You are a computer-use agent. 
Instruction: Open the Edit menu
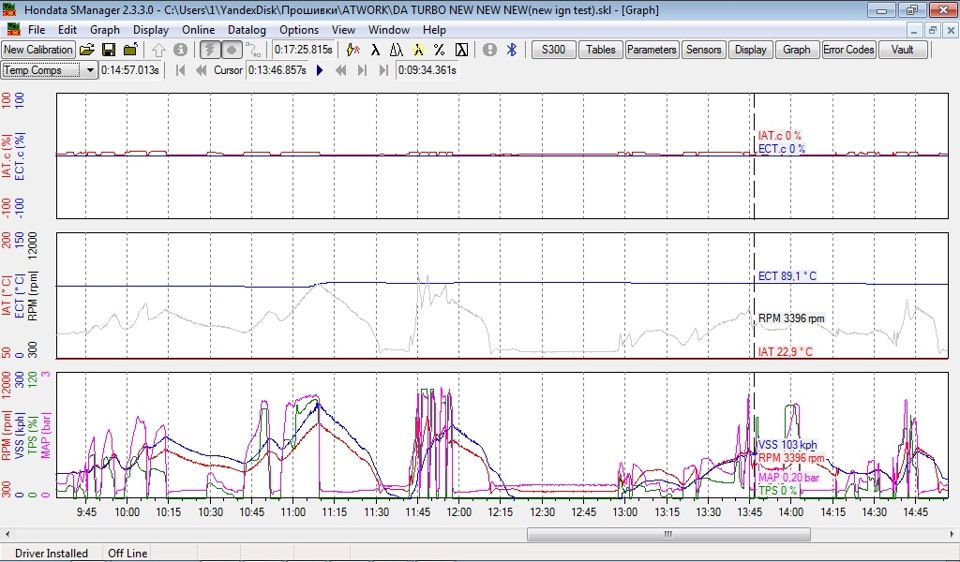click(x=67, y=30)
